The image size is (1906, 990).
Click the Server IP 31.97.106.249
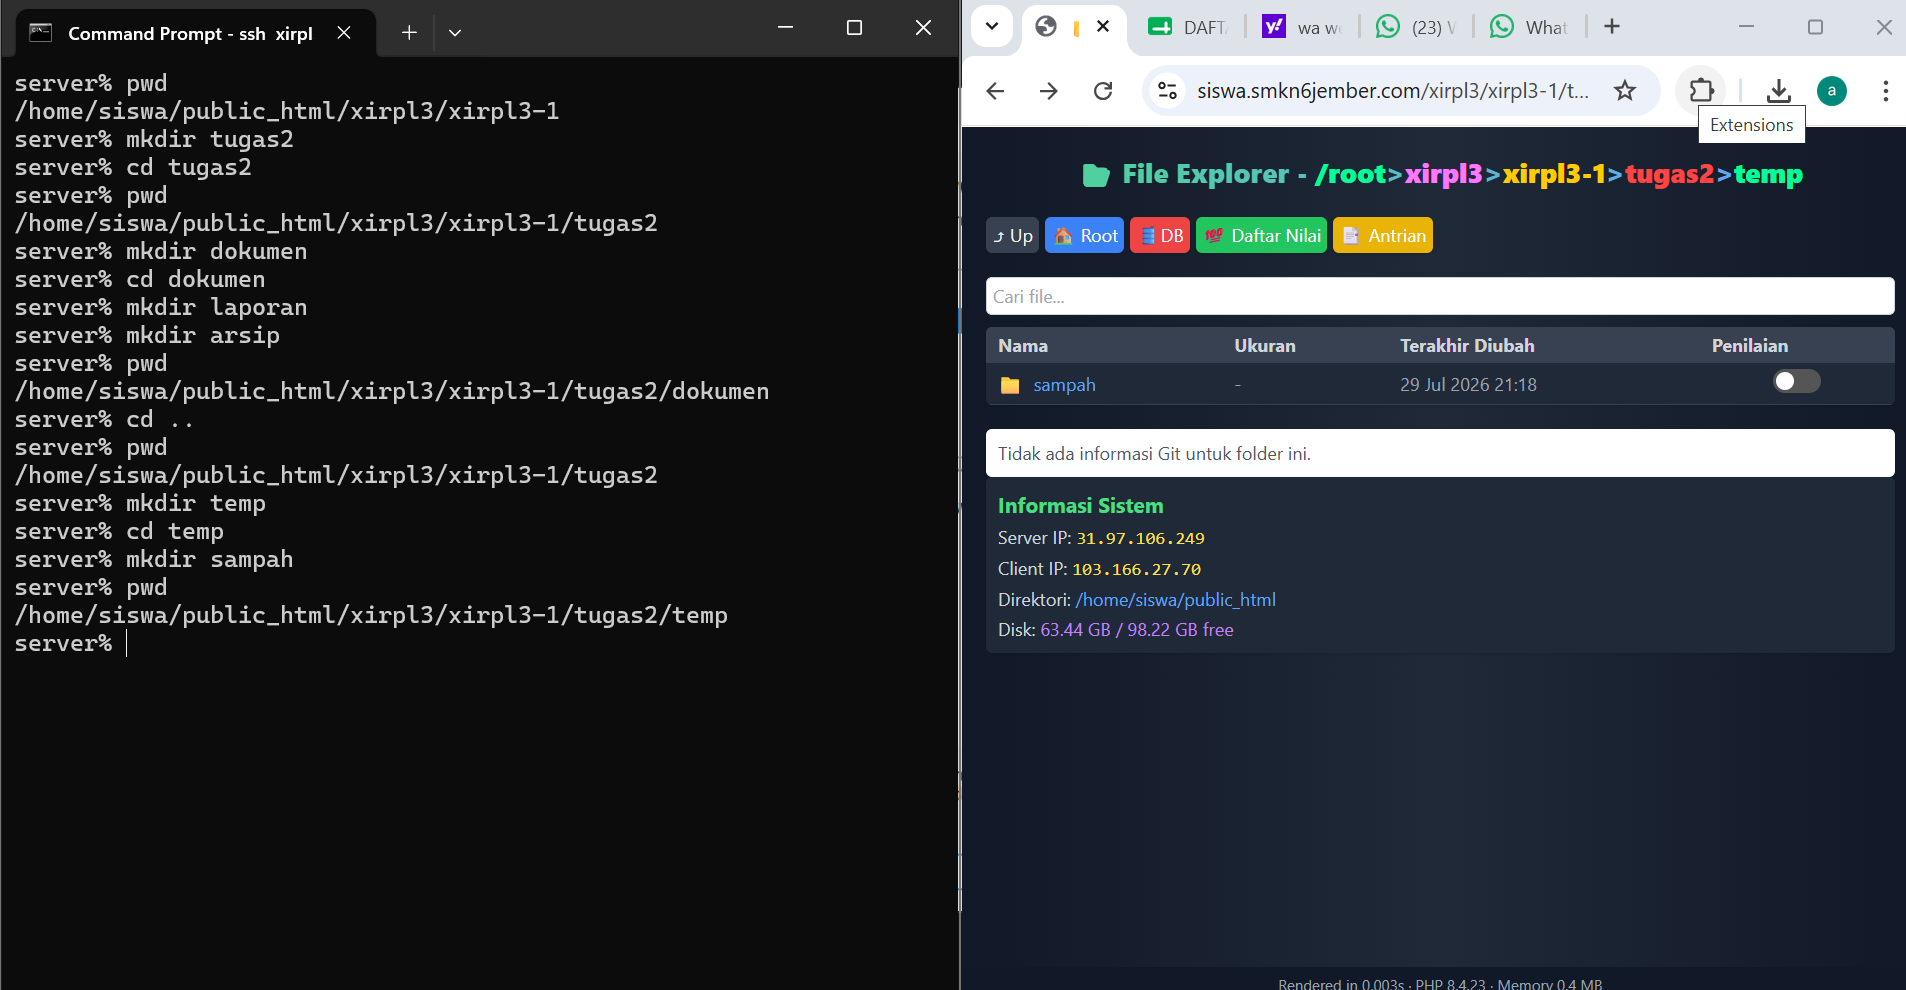tap(1140, 538)
